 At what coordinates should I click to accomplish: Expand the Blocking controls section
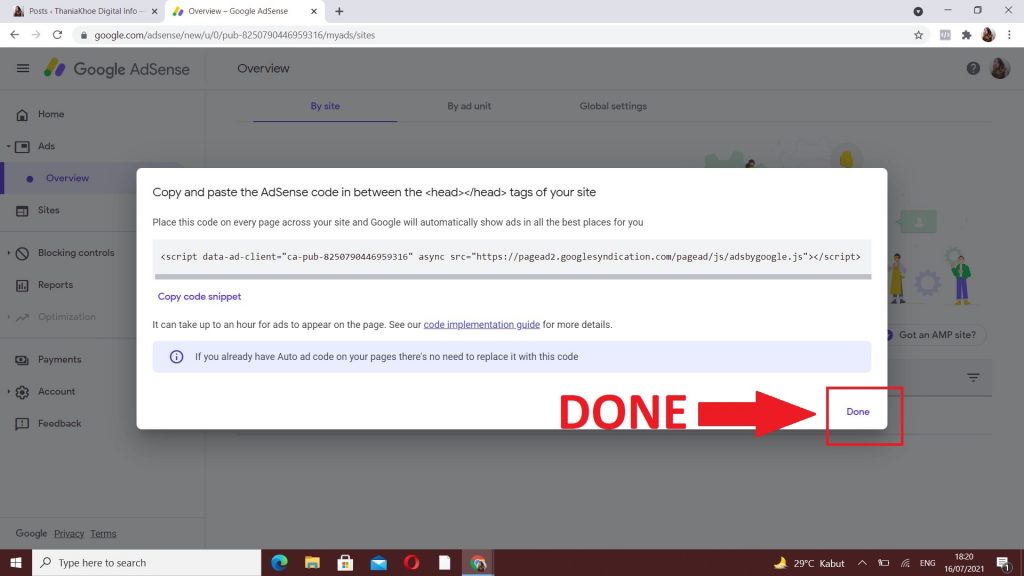click(8, 253)
